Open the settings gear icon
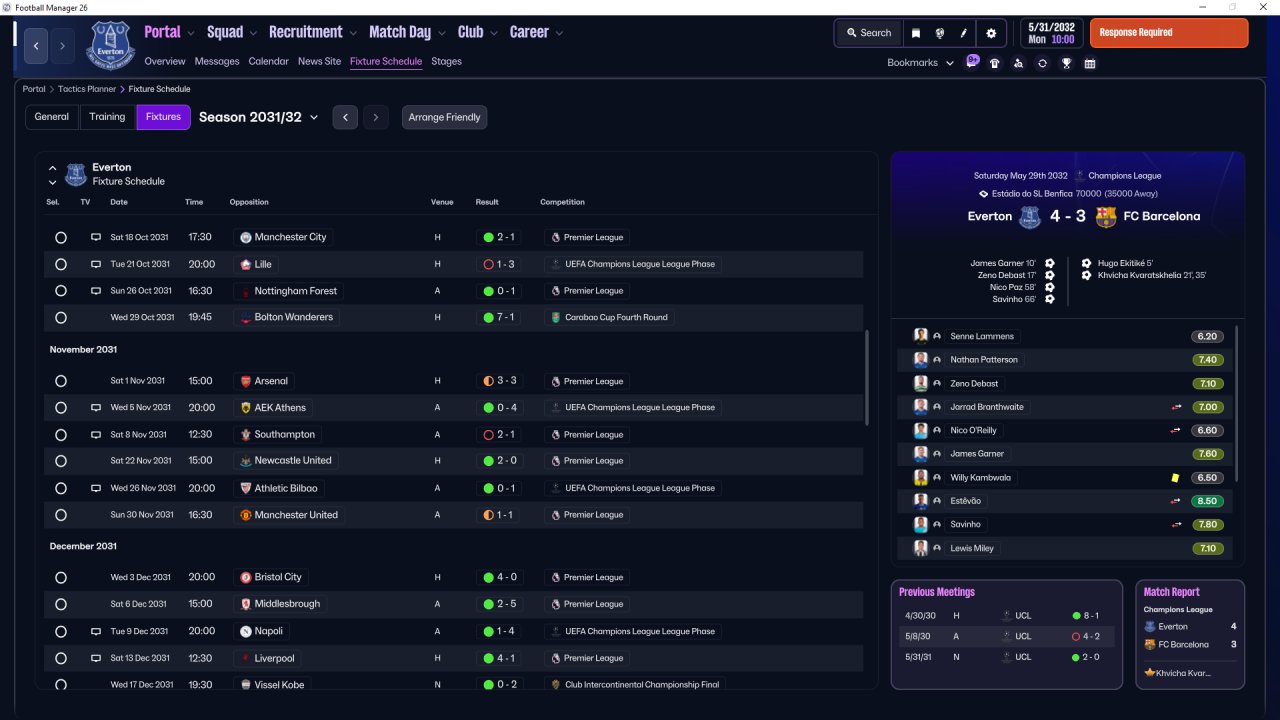Screen dimensions: 1280x720 [x=991, y=33]
